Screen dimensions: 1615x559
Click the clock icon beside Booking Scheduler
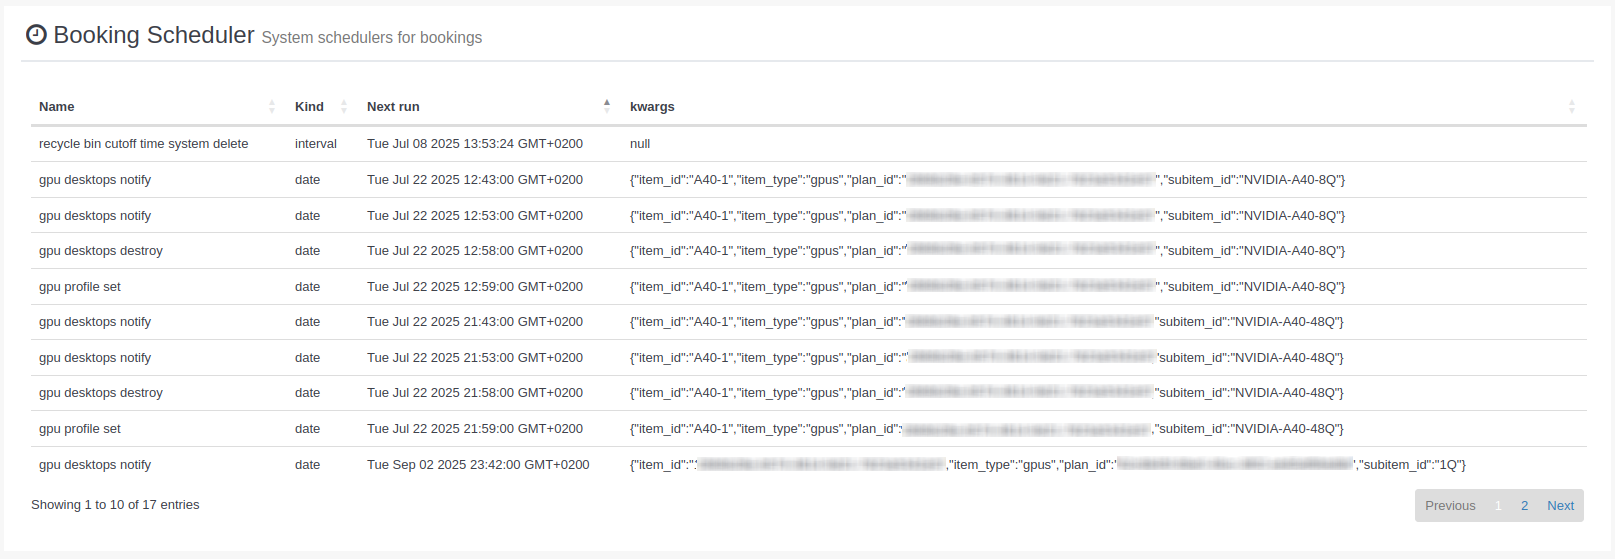[x=36, y=35]
